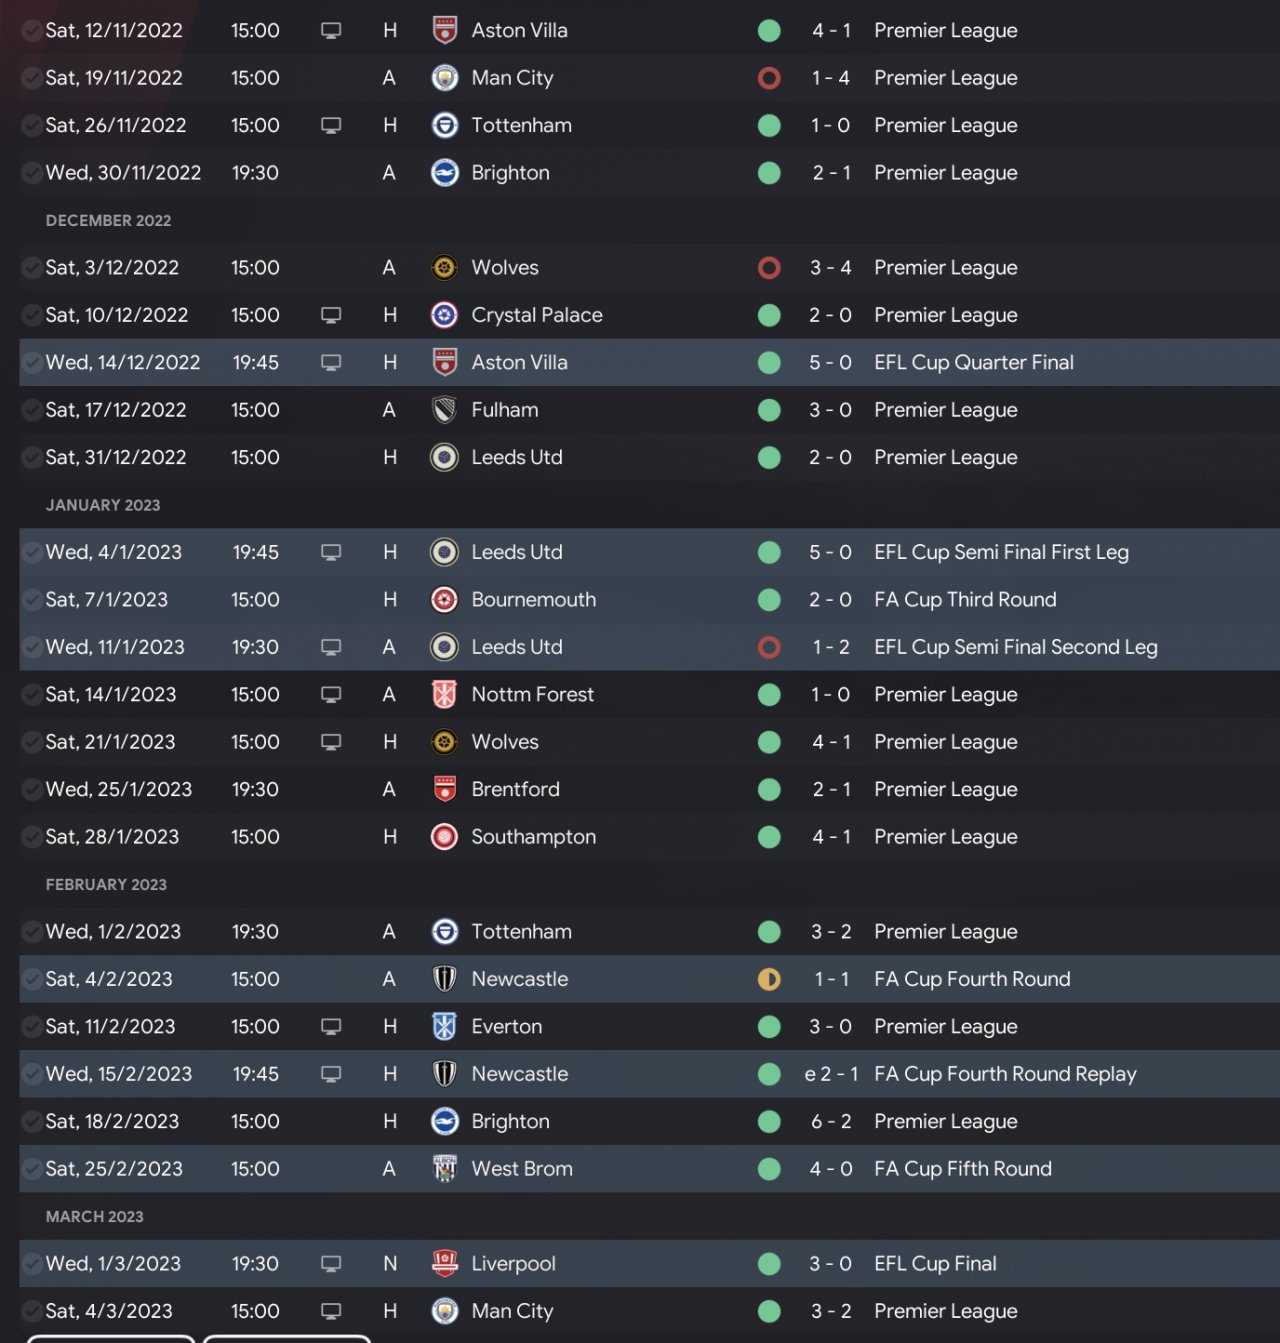1280x1343 pixels.
Task: Click the Bournemouth club badge
Action: pyautogui.click(x=444, y=600)
